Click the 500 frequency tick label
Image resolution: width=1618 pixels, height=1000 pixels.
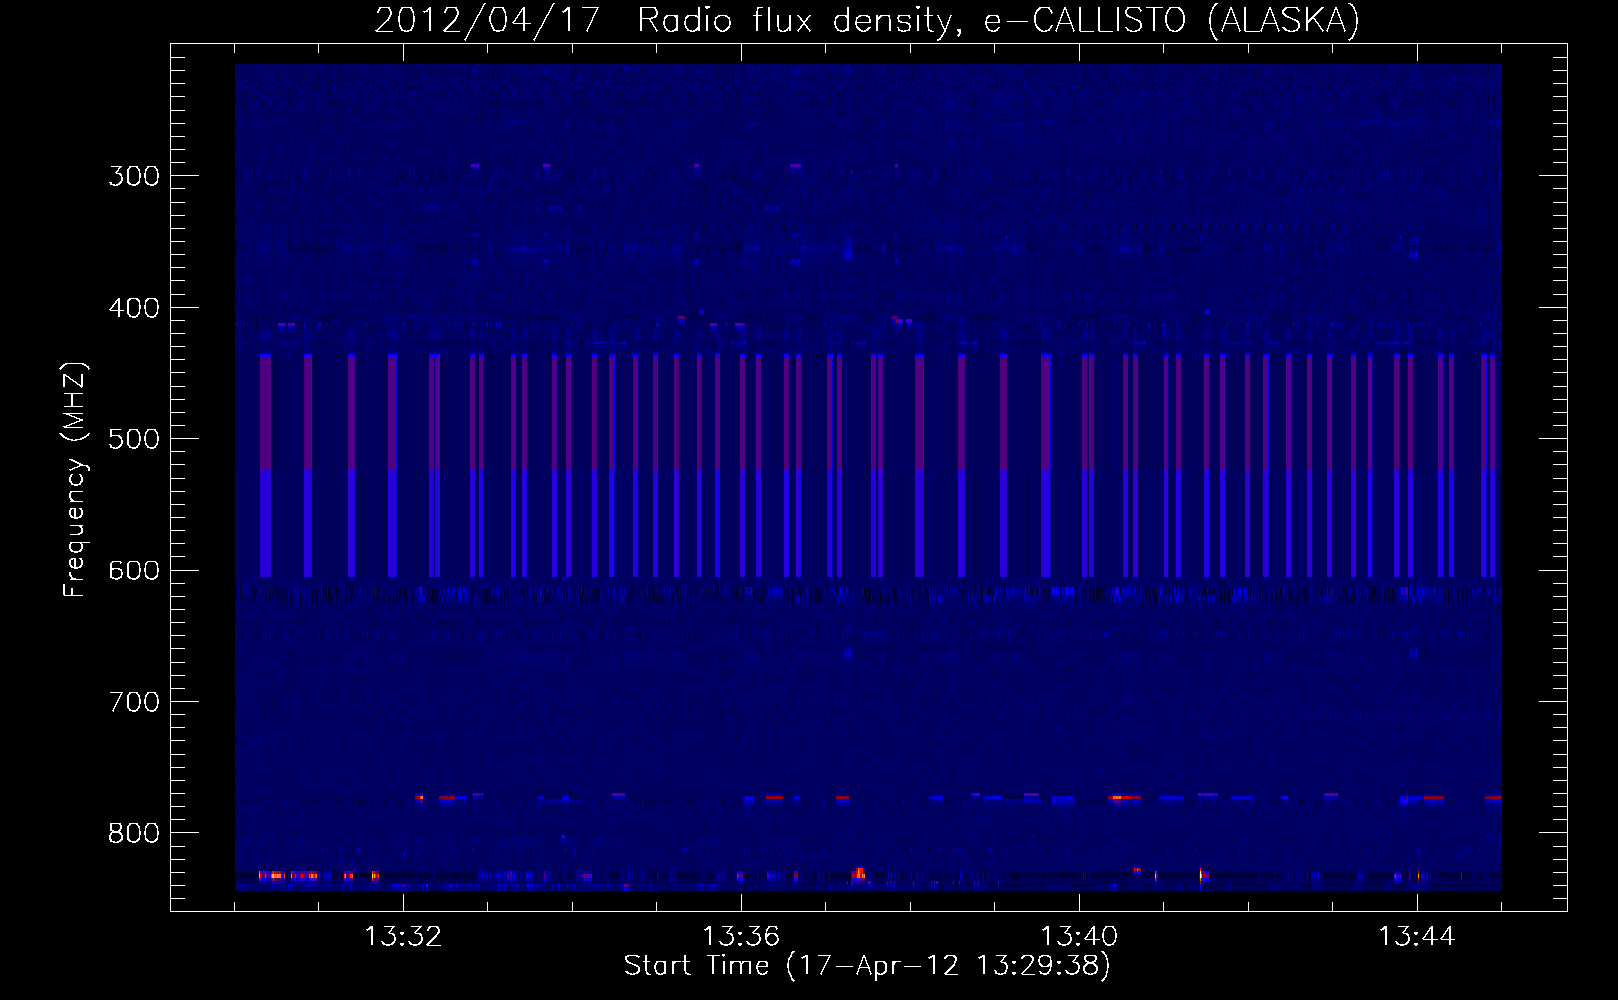pyautogui.click(x=134, y=439)
